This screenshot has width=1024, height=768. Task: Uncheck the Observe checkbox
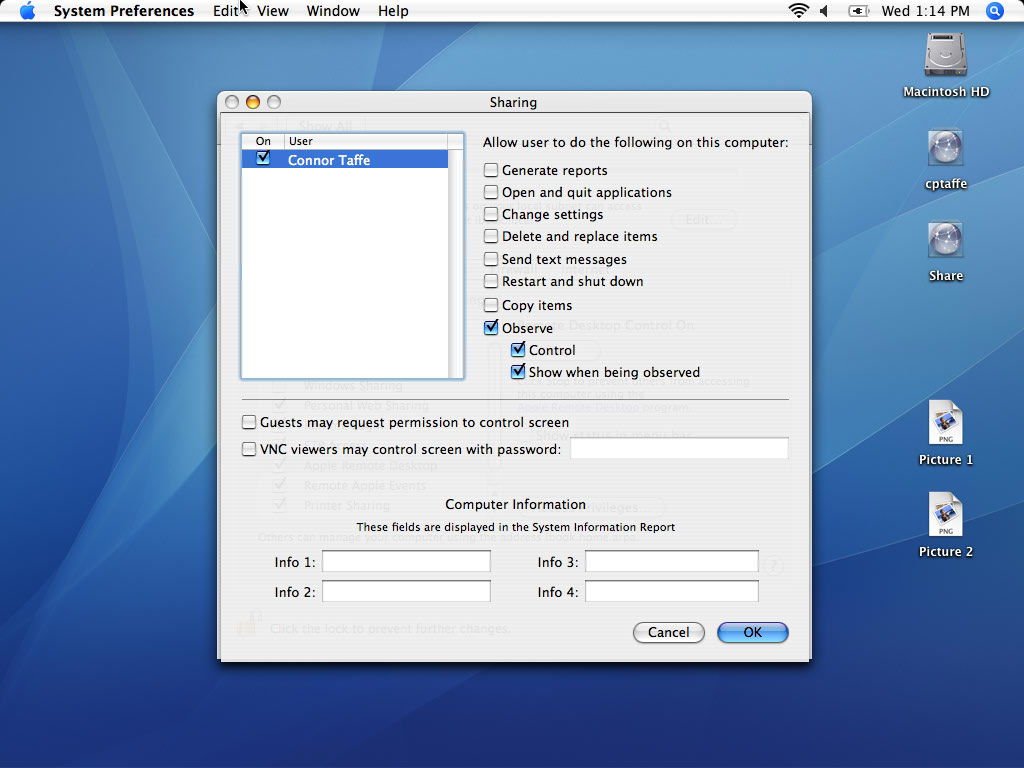coord(491,327)
